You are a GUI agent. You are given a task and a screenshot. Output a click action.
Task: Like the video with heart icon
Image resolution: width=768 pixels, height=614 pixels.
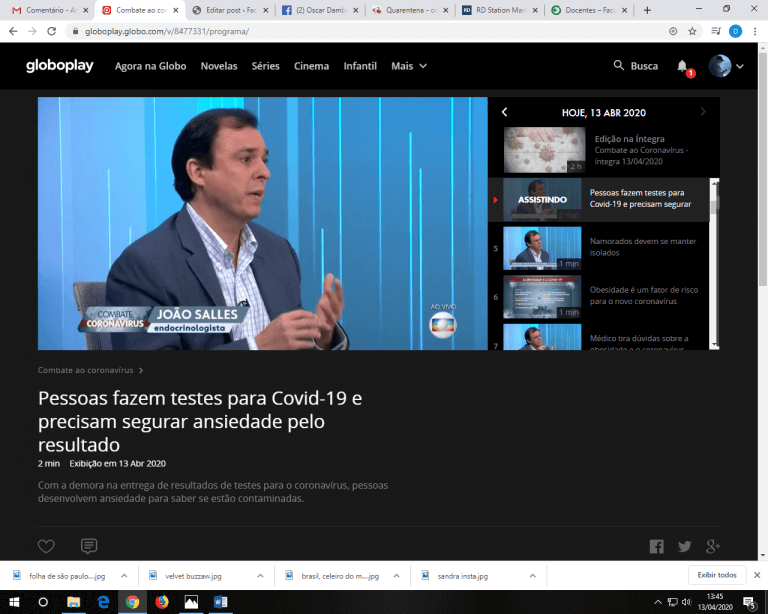coord(46,546)
